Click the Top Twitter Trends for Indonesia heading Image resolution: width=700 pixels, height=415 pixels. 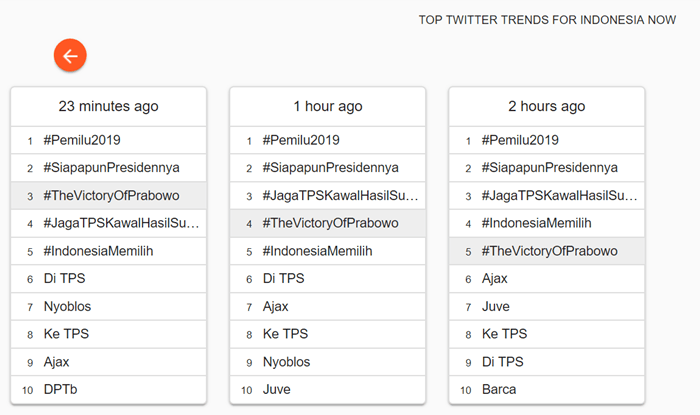(547, 20)
